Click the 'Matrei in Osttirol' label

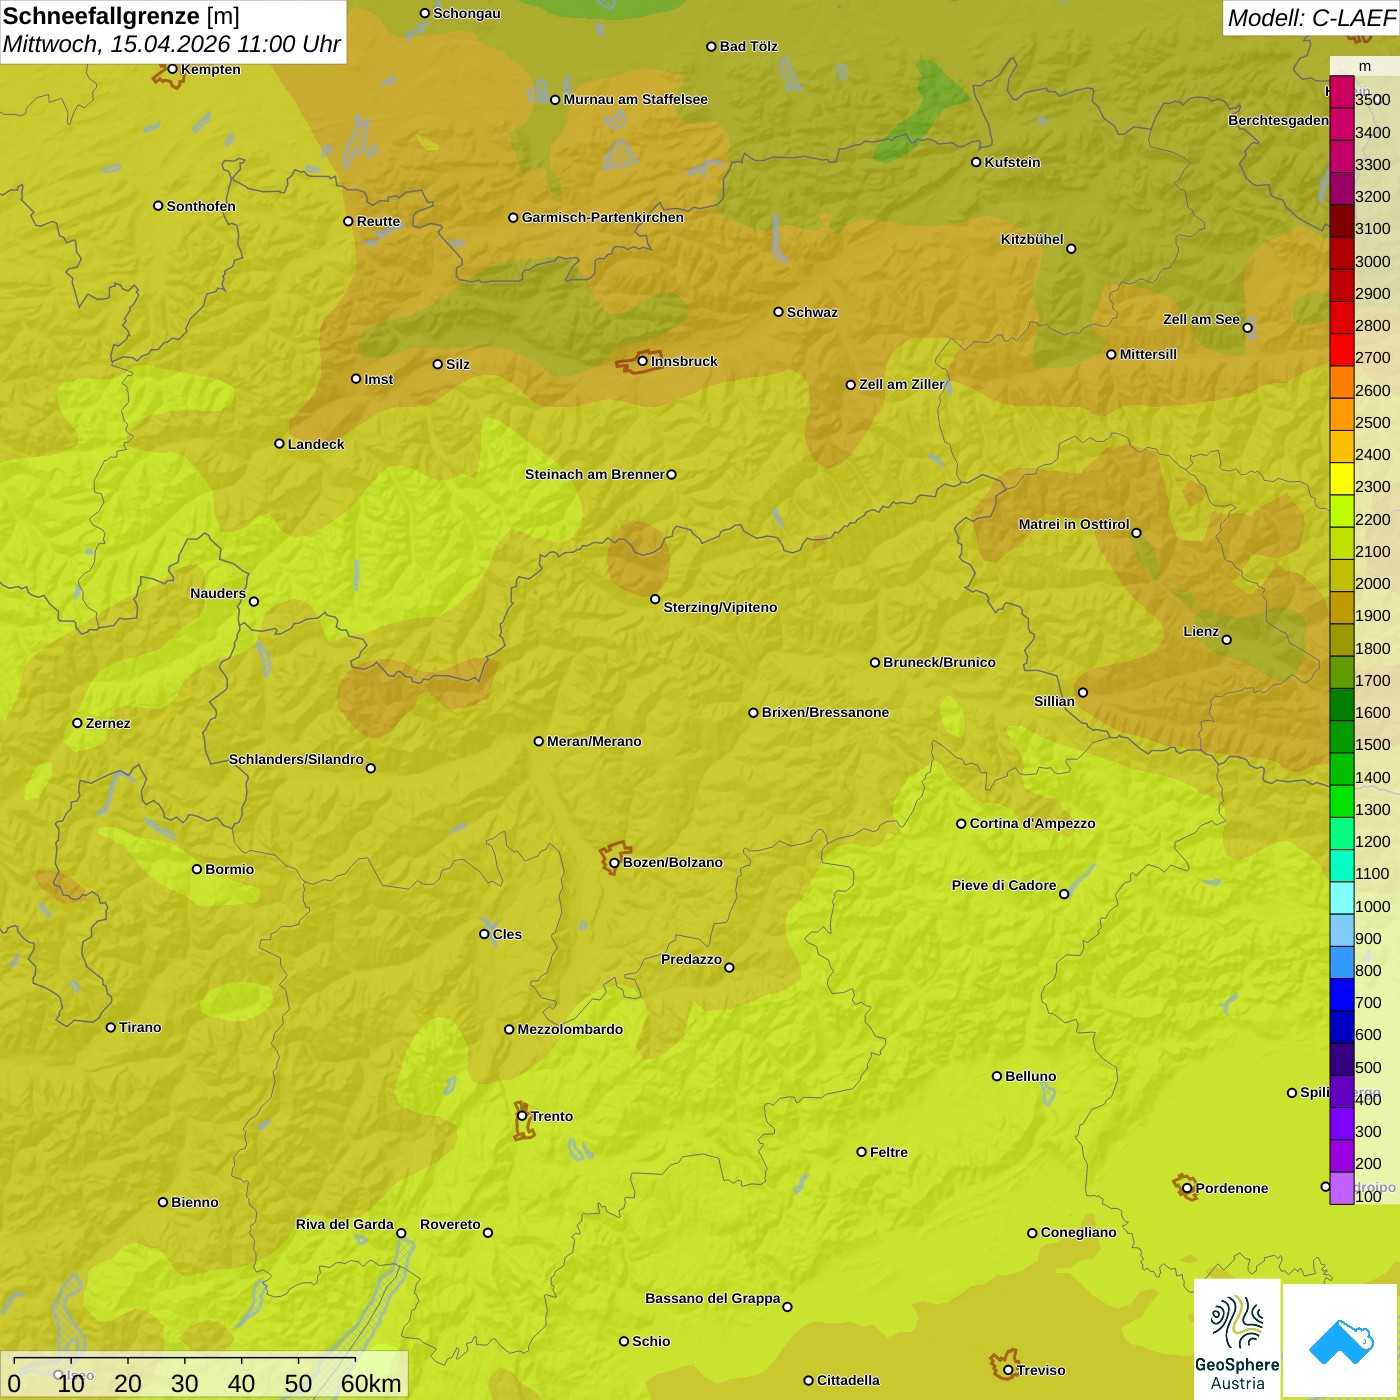[1074, 524]
